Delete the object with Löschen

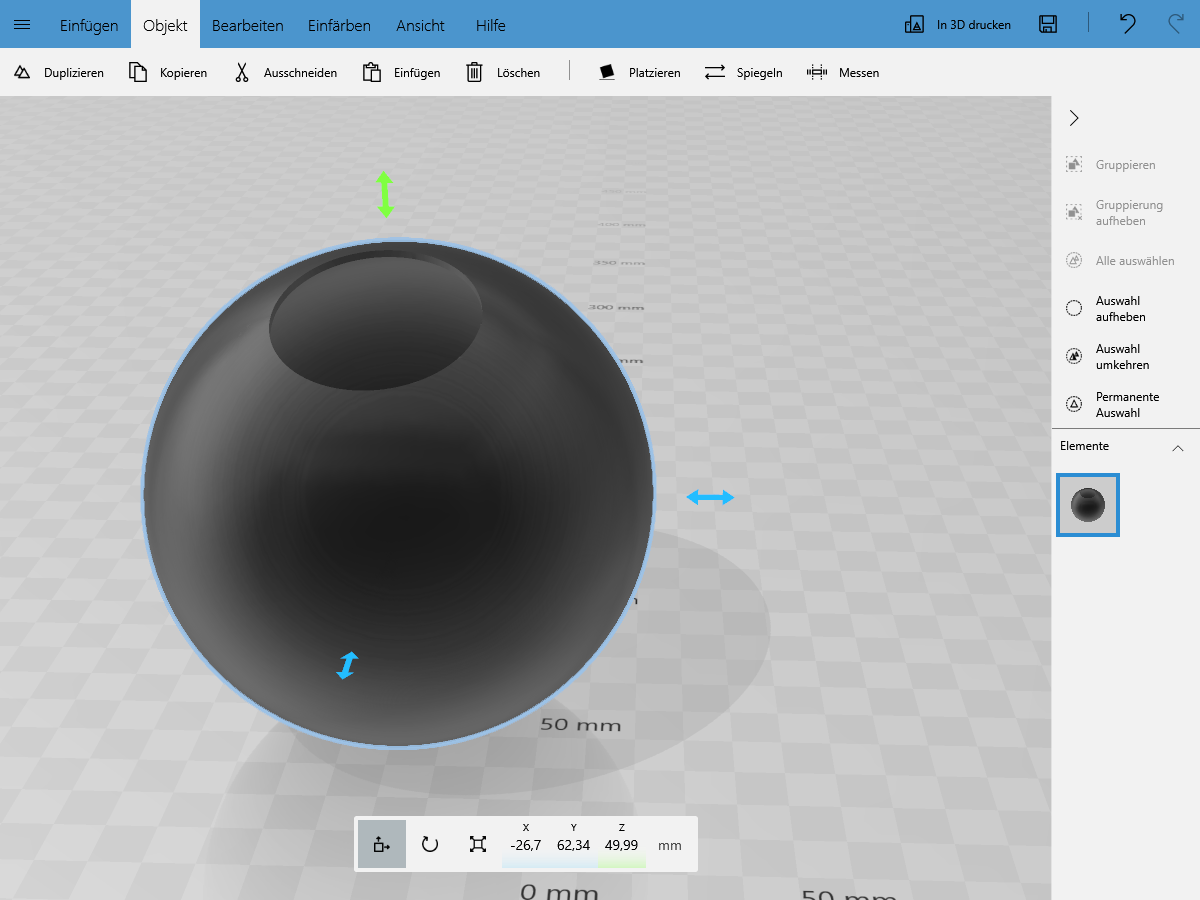click(x=504, y=72)
